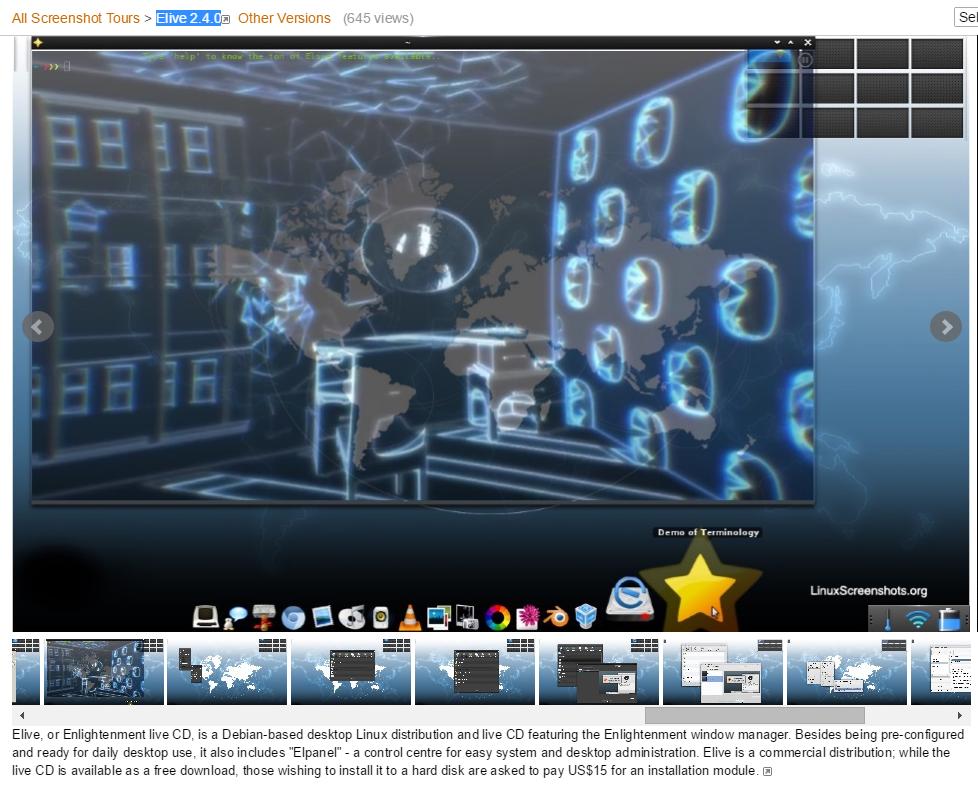Viewport: 978px width, 785px height.
Task: Open the pink flower application icon
Action: [528, 617]
